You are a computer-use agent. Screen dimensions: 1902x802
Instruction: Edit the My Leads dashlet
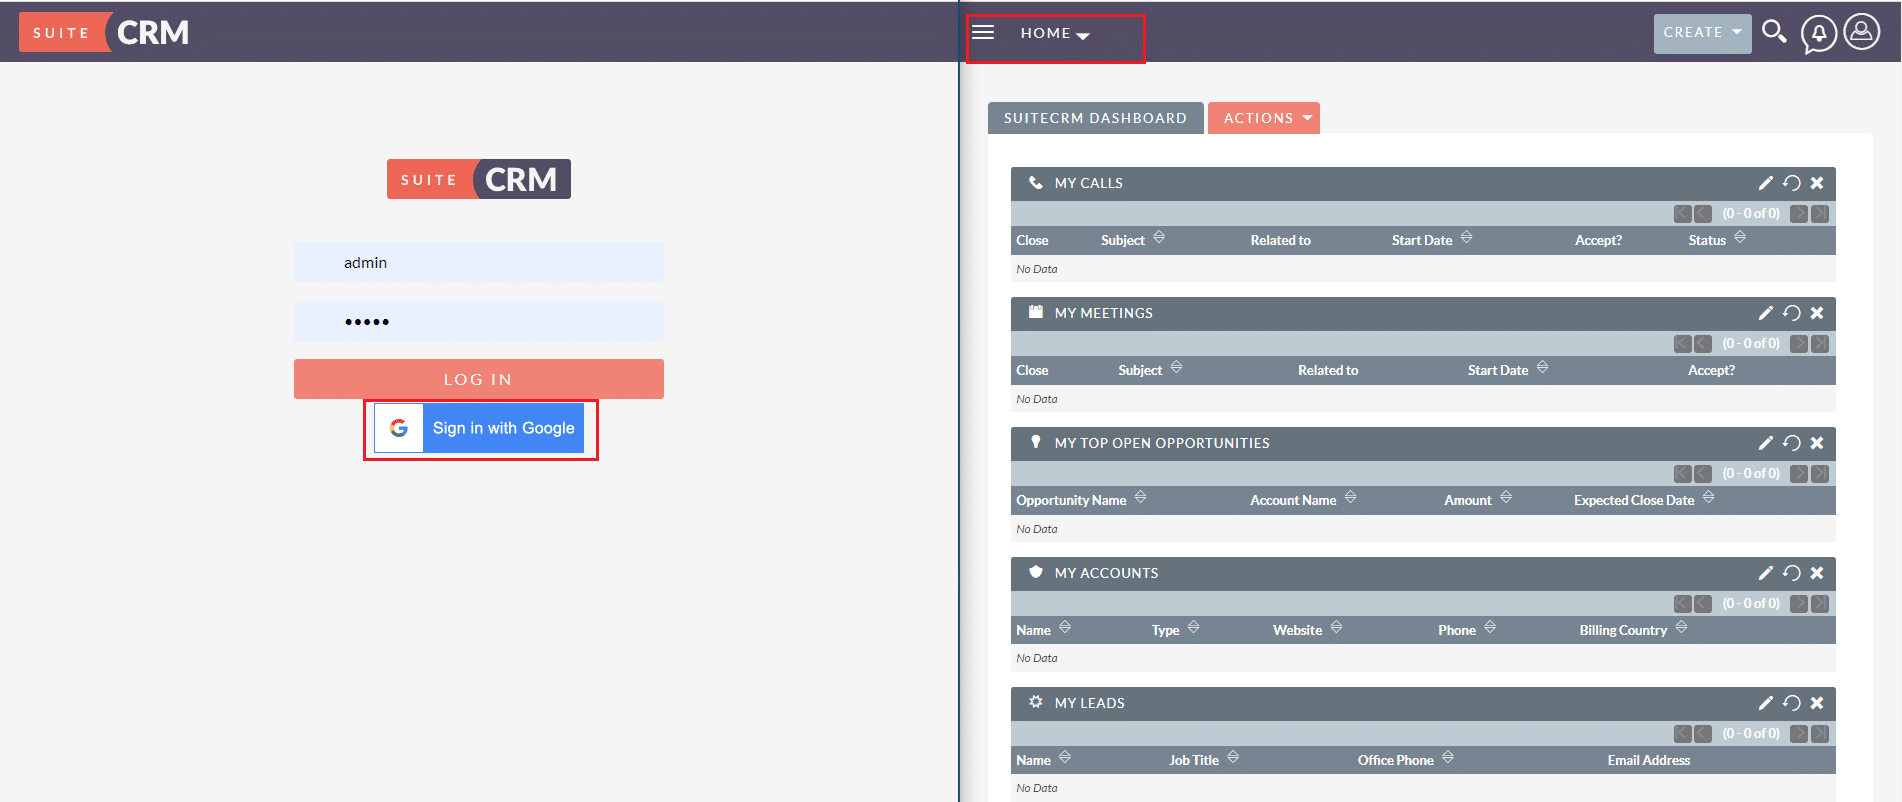tap(1765, 703)
